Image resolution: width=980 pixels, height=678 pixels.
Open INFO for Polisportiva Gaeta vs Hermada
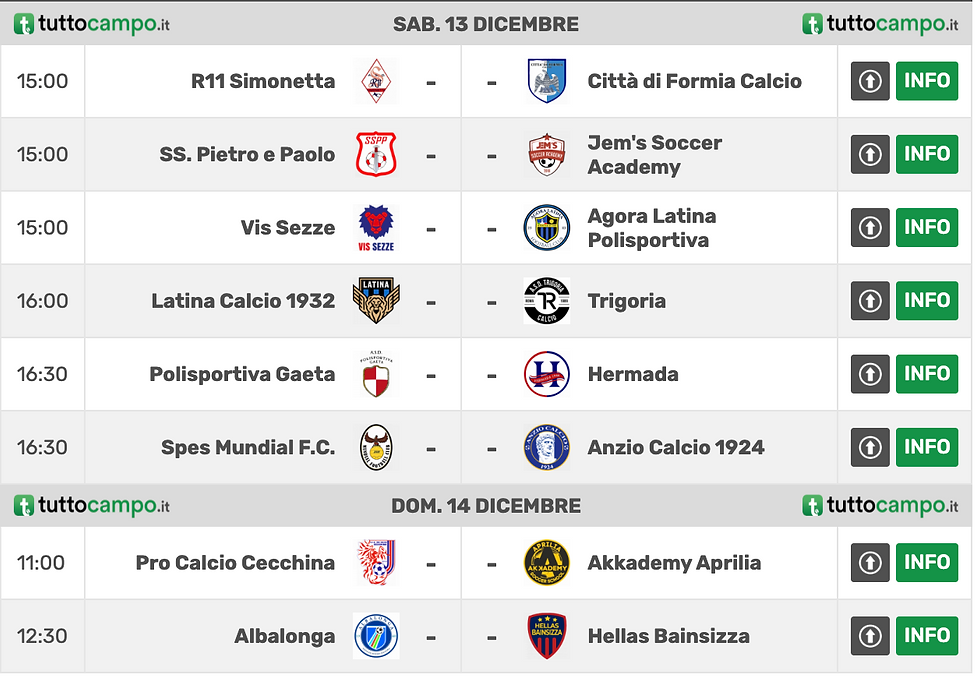tap(927, 374)
